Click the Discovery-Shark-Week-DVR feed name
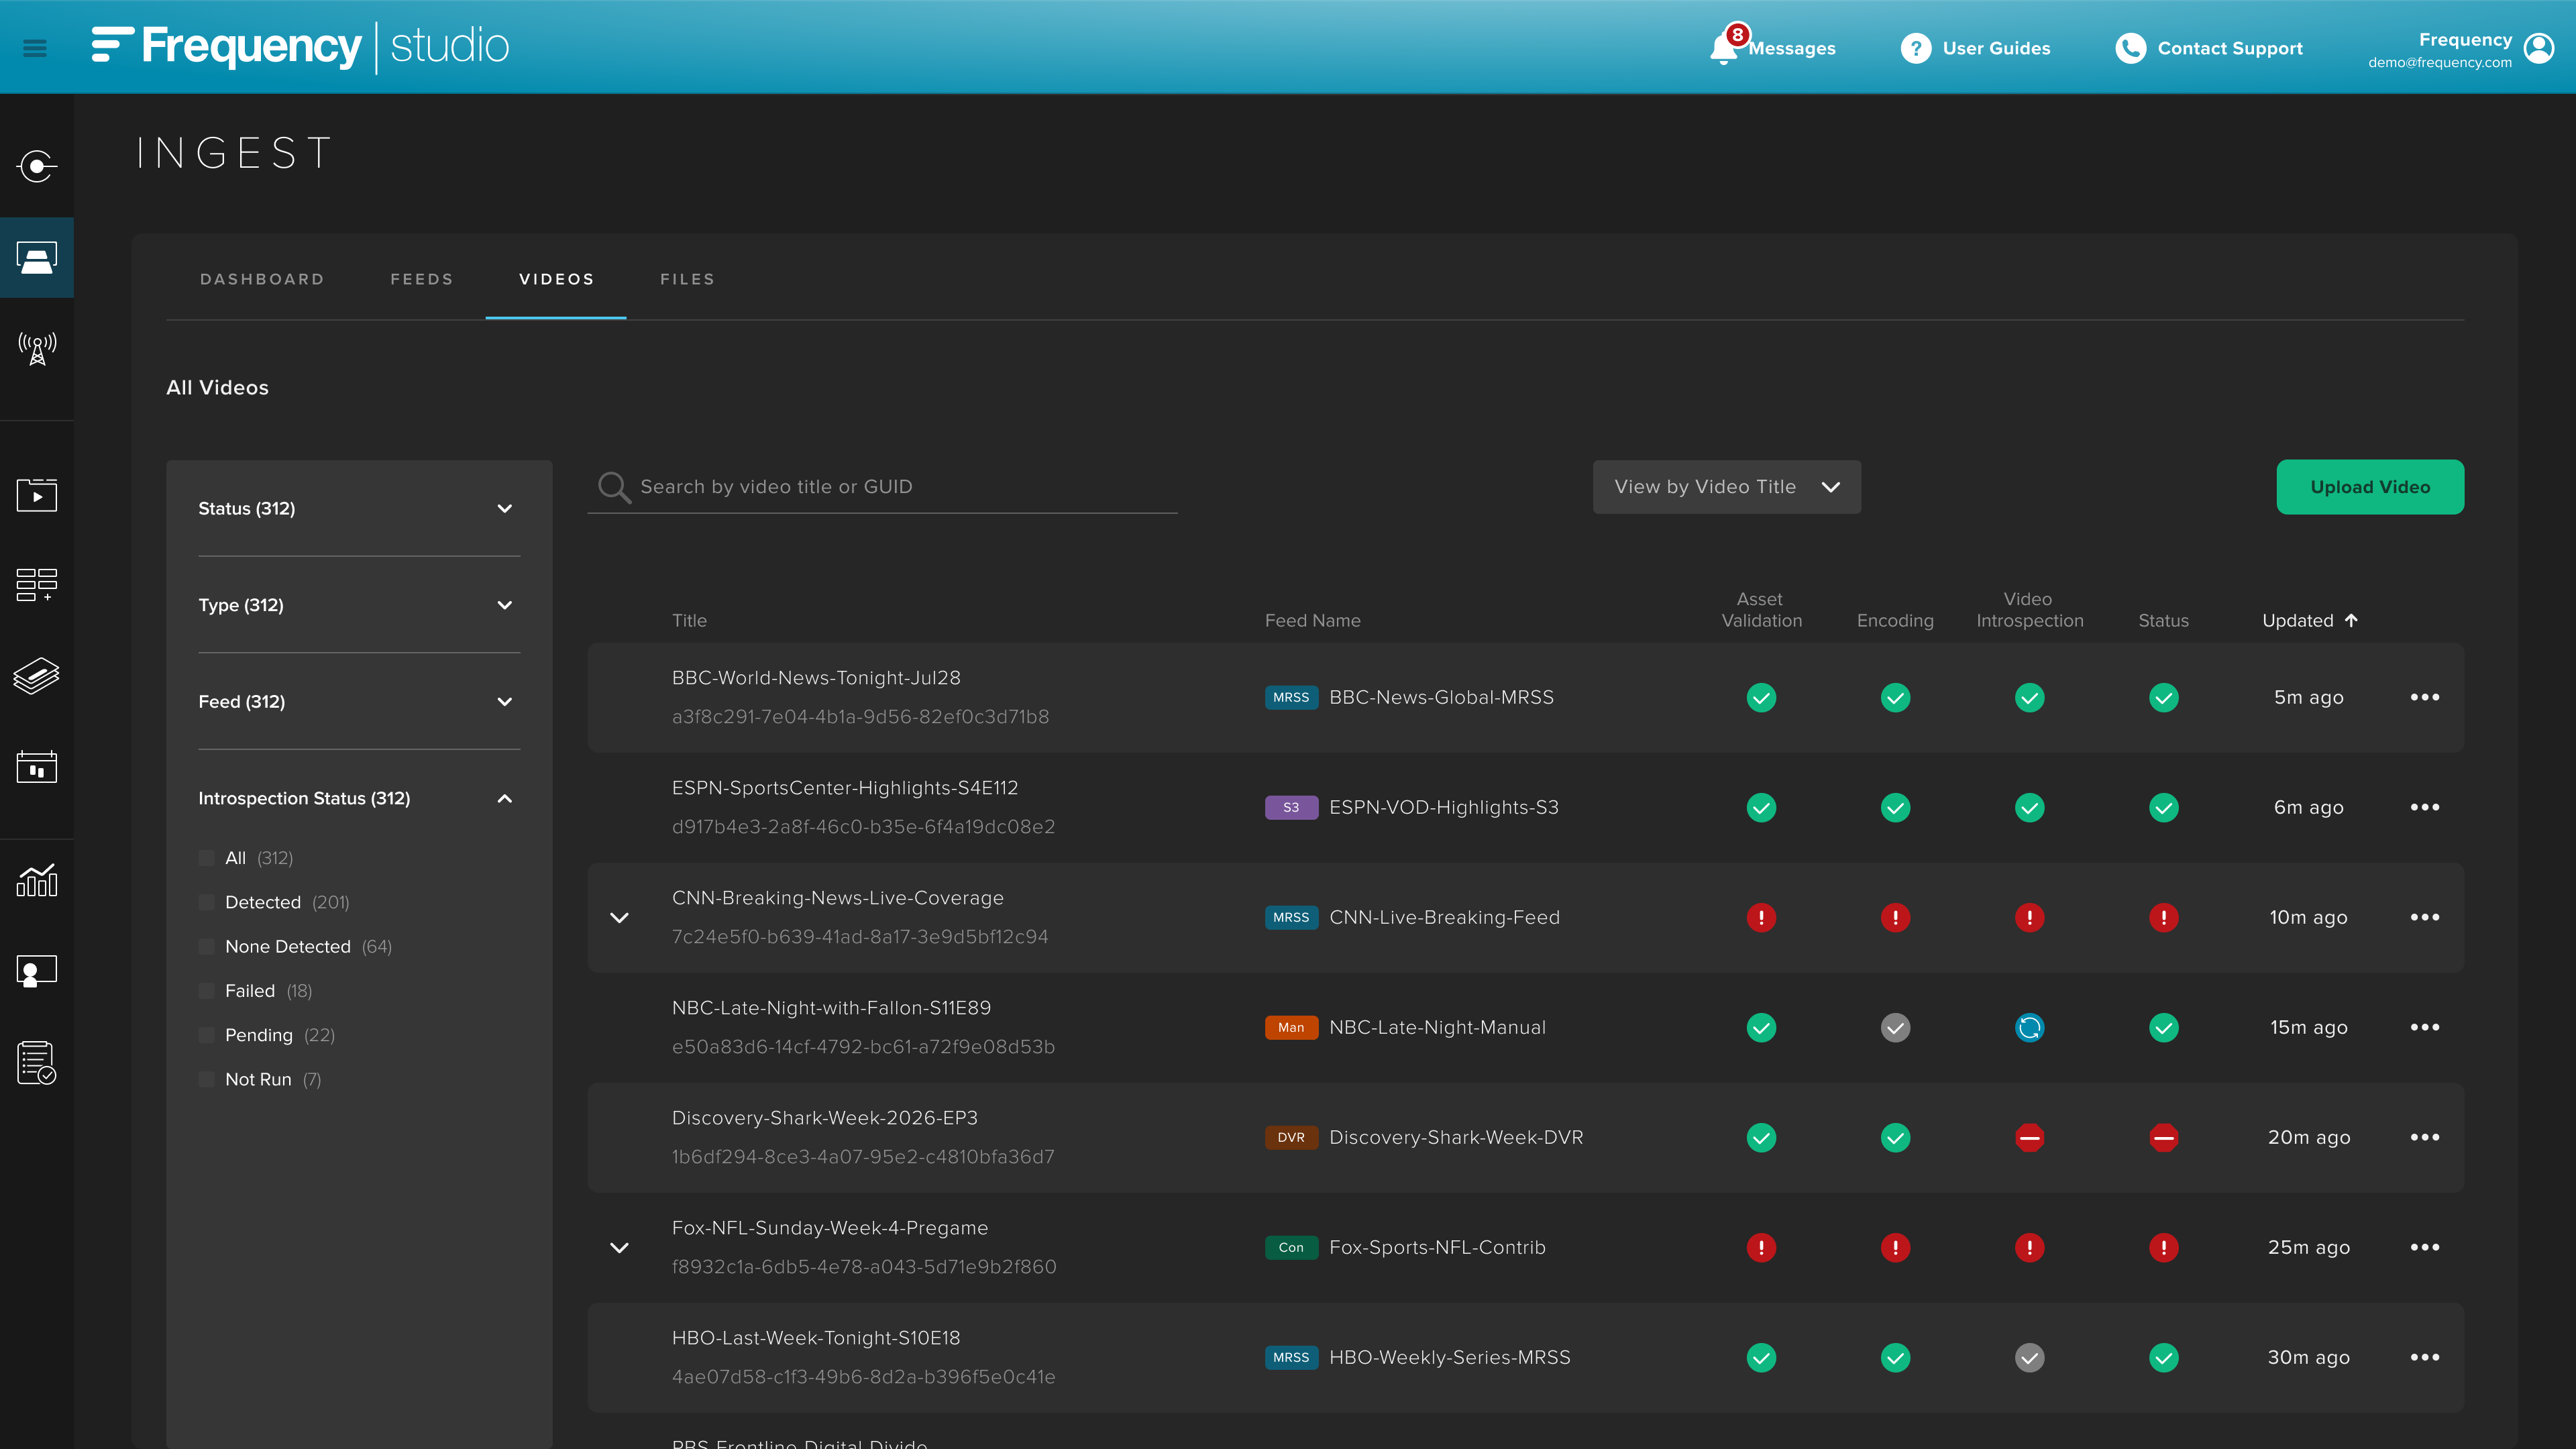Screen dimensions: 2576x1449 [1456, 1137]
